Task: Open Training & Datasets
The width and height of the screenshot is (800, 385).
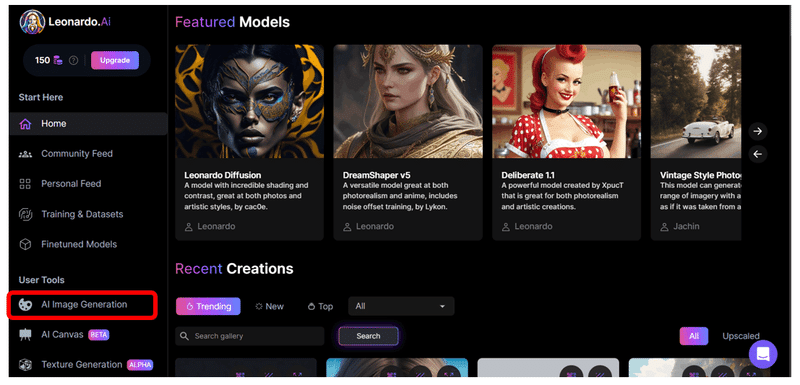Action: [x=82, y=214]
